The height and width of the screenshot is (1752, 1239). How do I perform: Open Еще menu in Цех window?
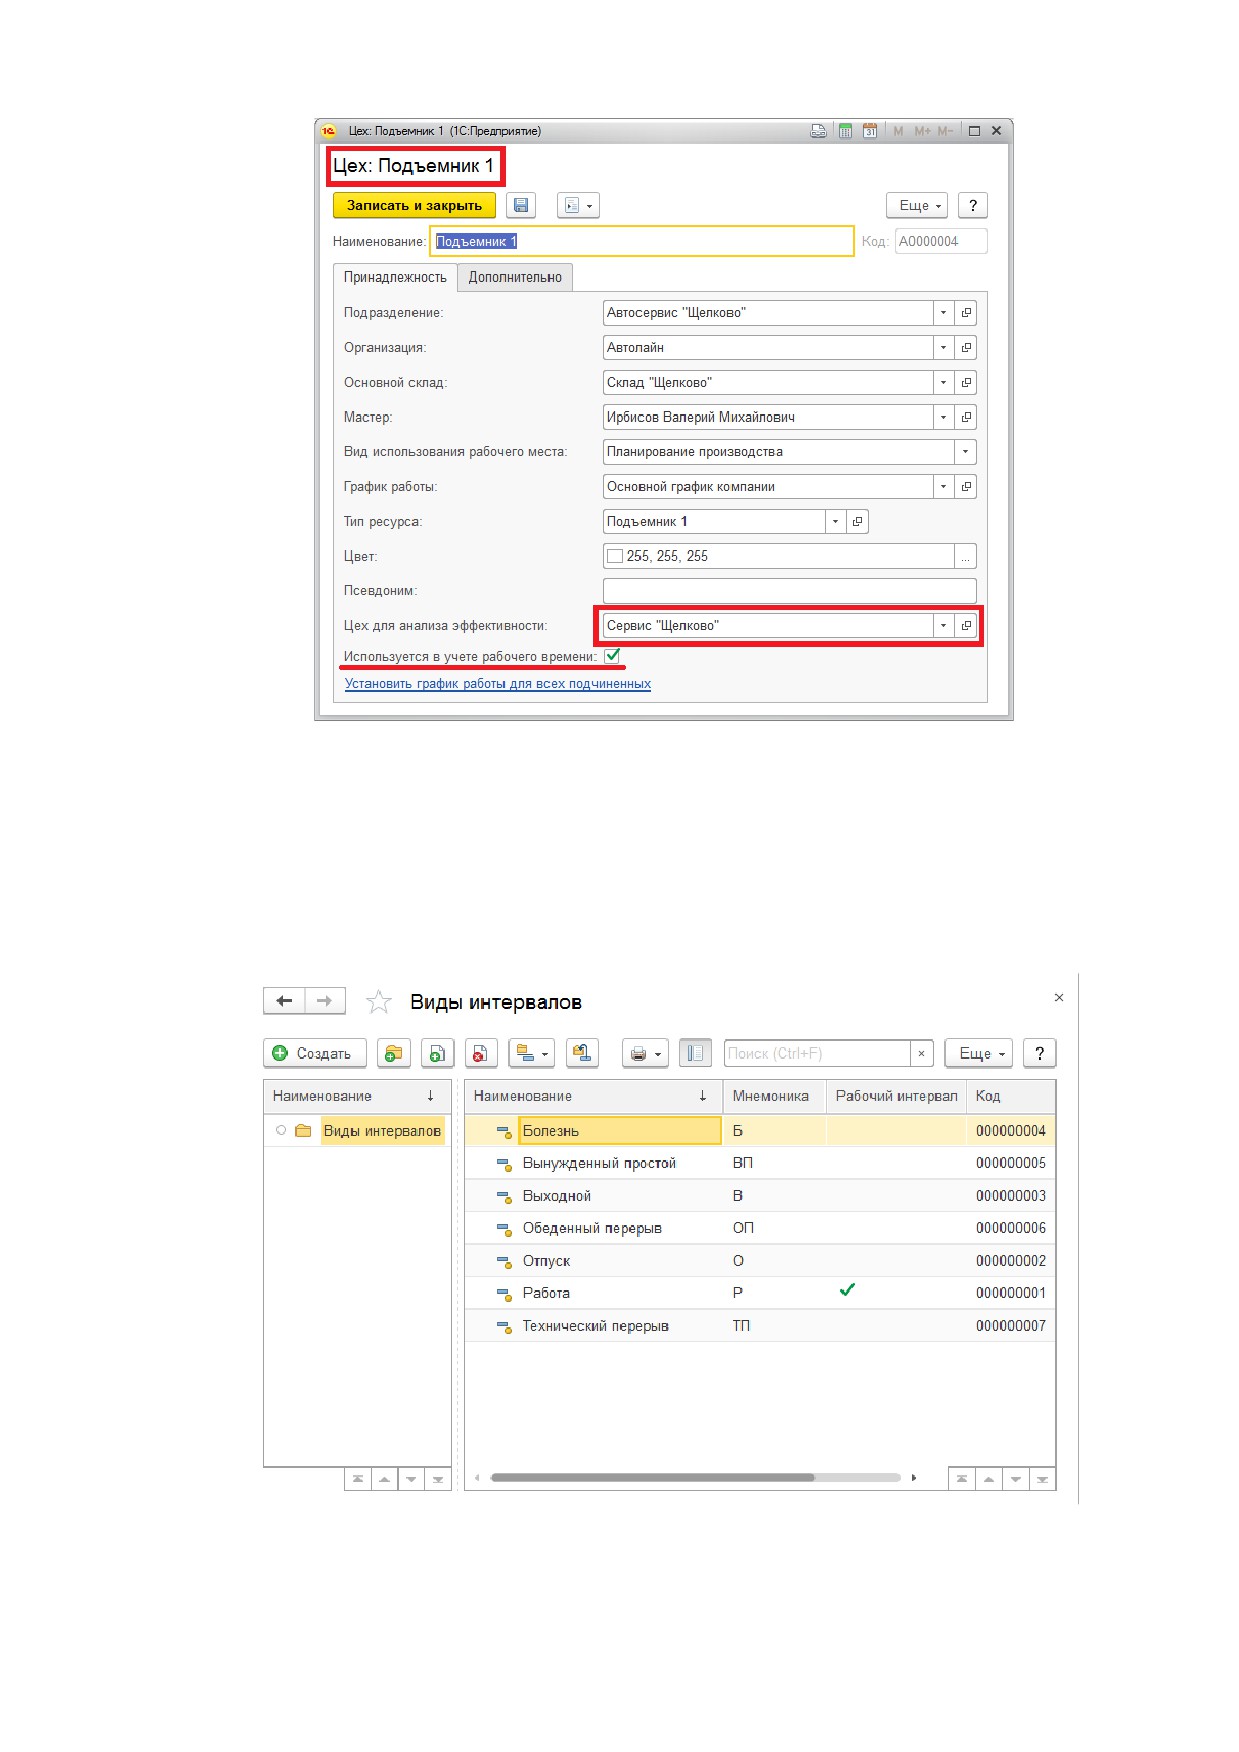[918, 205]
